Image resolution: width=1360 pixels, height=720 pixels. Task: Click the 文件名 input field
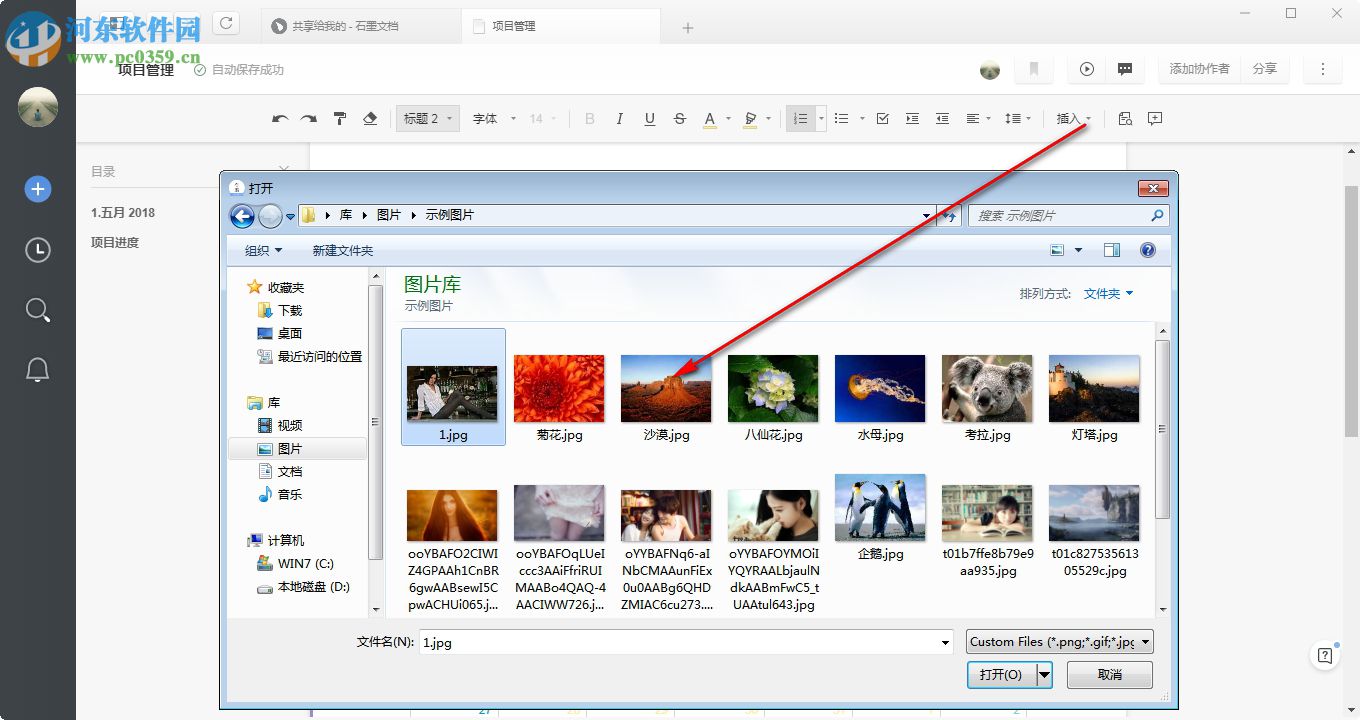686,642
